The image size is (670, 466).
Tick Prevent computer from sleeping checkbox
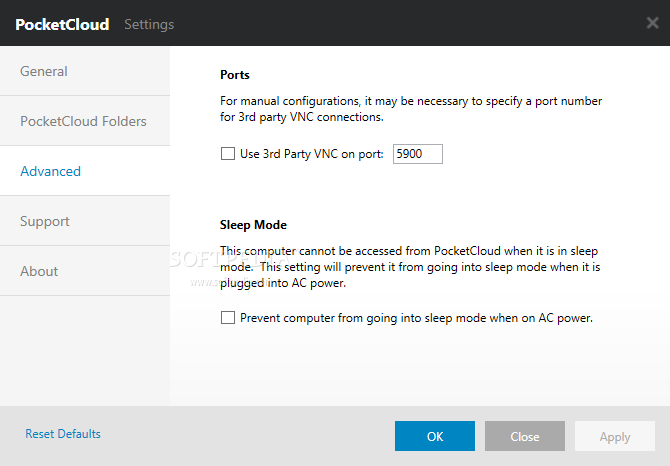coord(228,318)
